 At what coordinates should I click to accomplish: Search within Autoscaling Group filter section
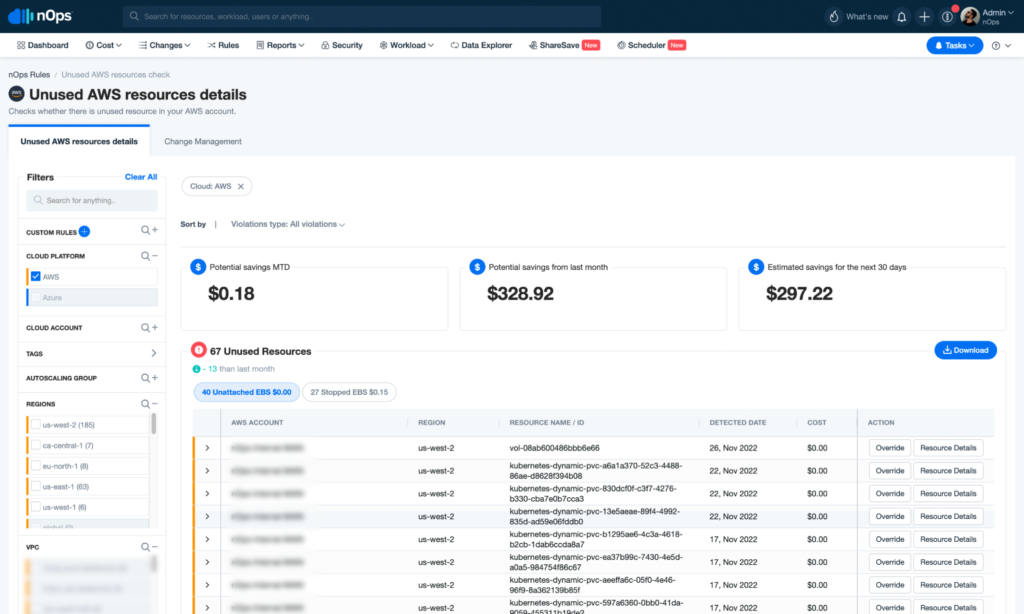(145, 378)
